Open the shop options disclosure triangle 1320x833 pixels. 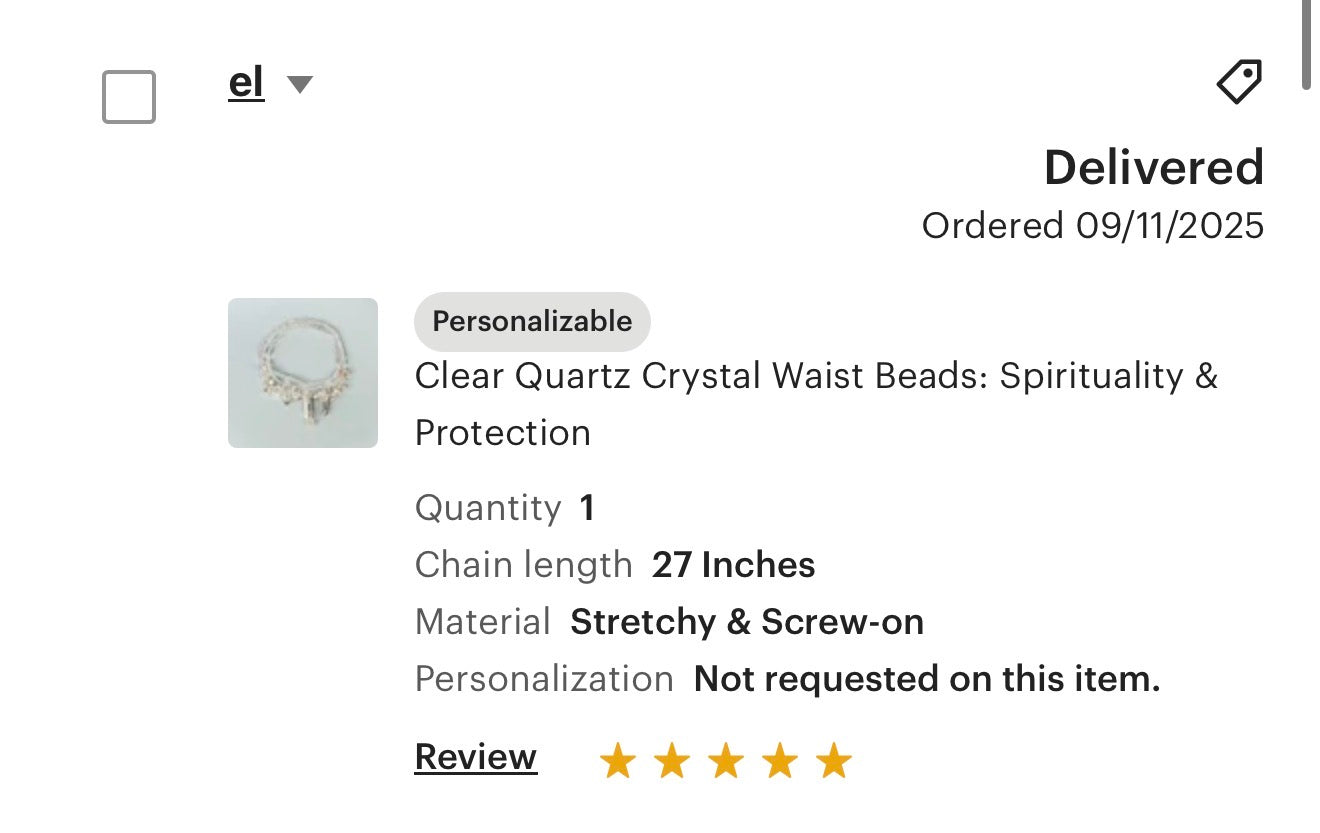point(299,85)
